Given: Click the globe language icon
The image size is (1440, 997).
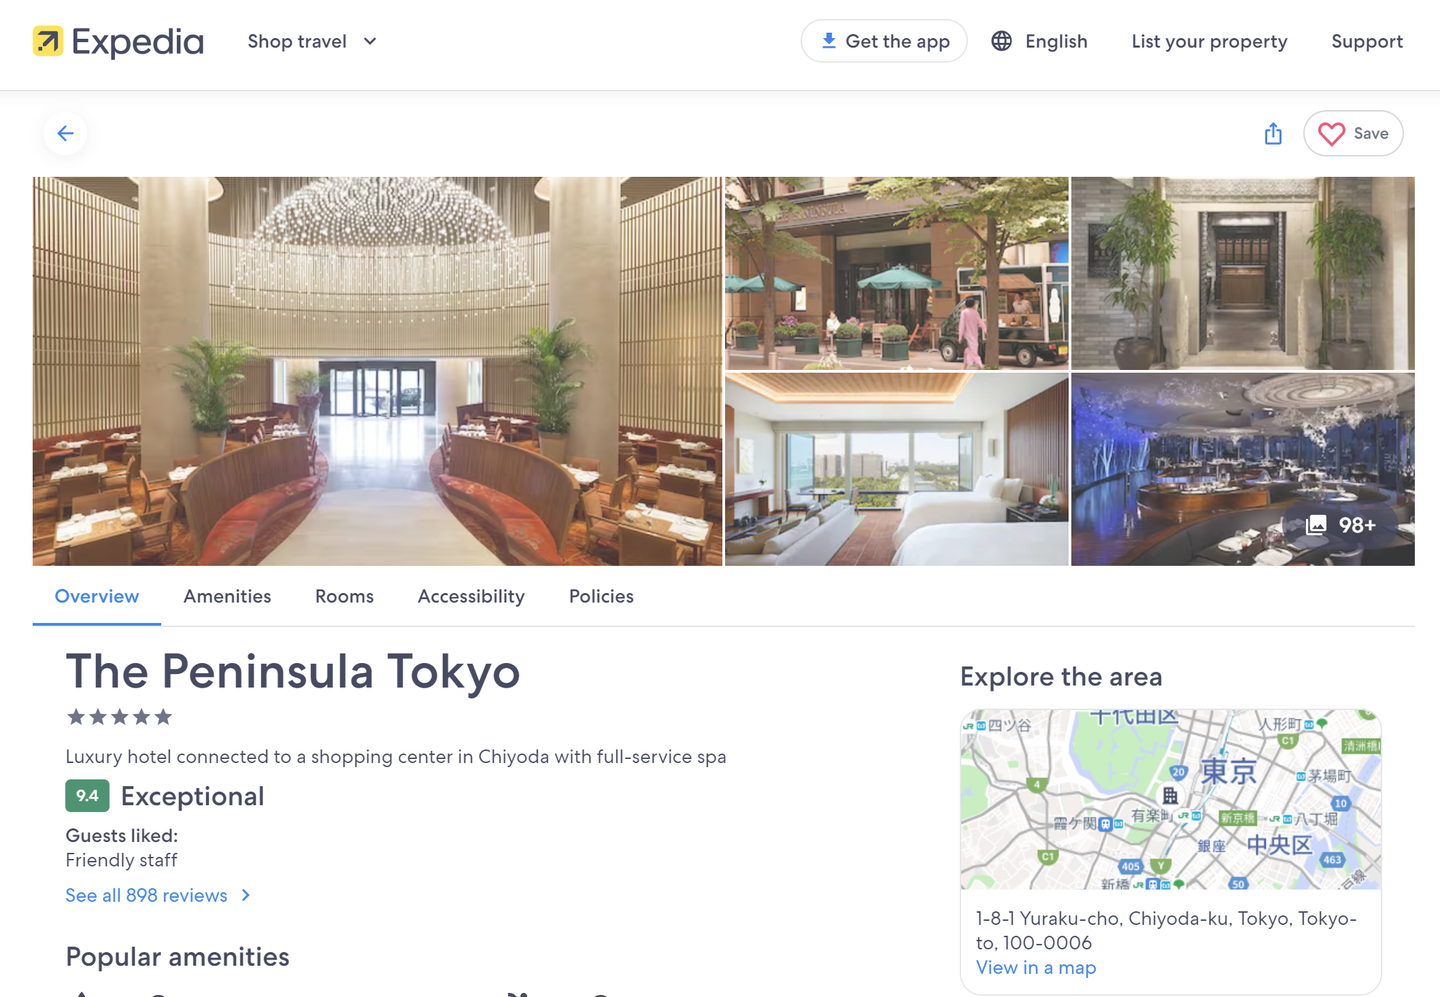Looking at the screenshot, I should pyautogui.click(x=1001, y=41).
